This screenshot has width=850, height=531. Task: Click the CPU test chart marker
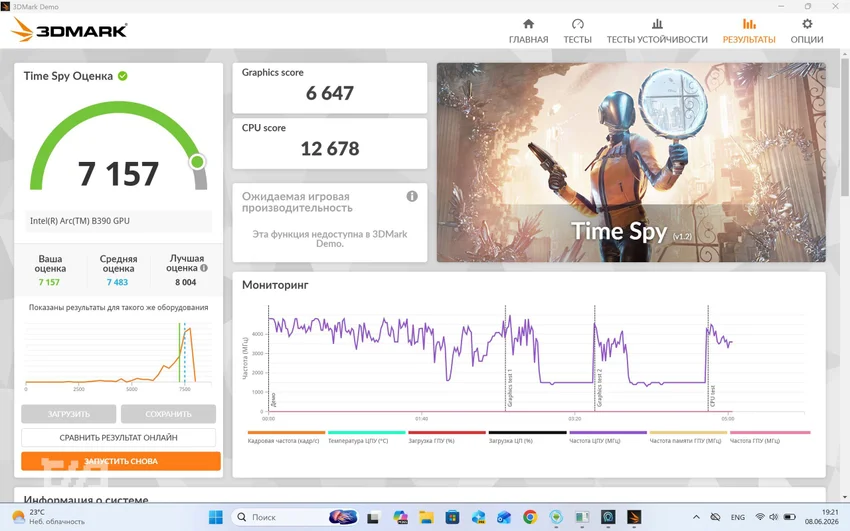(x=712, y=396)
